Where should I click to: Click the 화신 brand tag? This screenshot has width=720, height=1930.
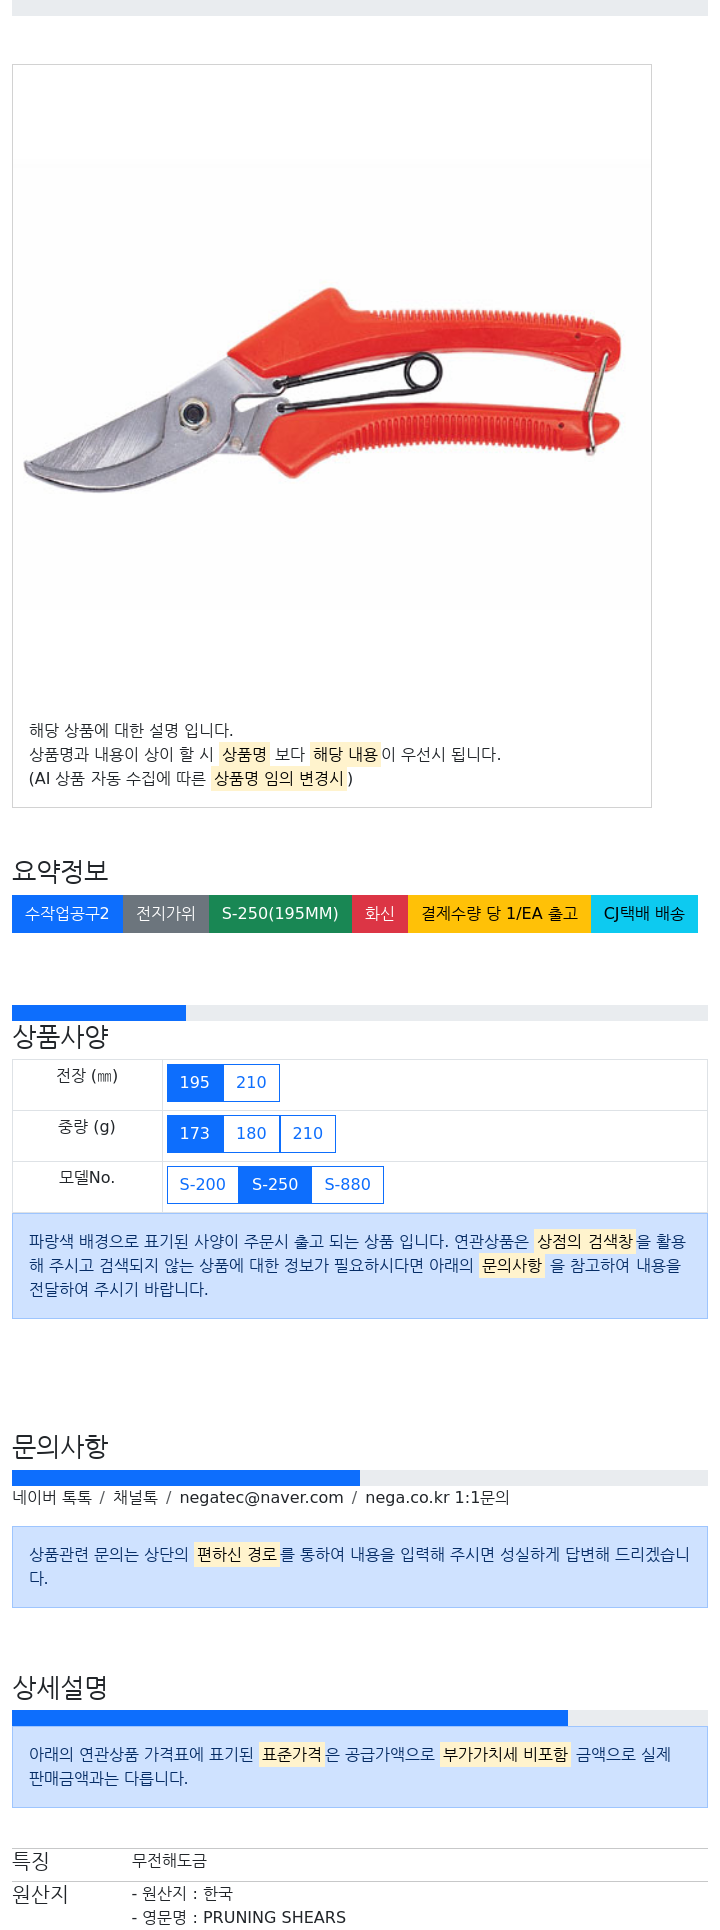[x=380, y=914]
